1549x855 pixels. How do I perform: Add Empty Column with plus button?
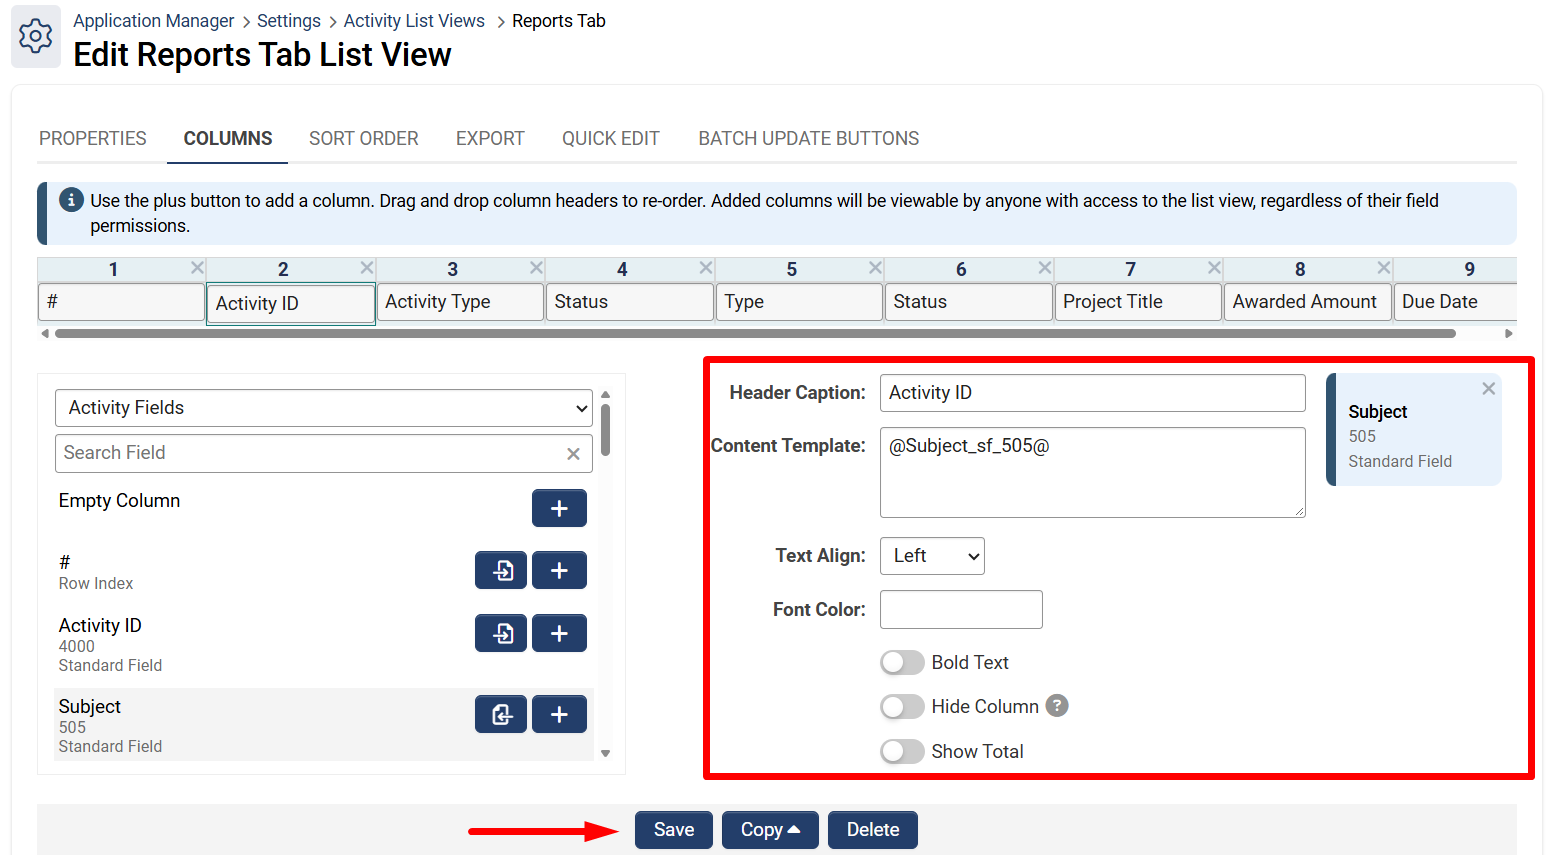pyautogui.click(x=559, y=508)
